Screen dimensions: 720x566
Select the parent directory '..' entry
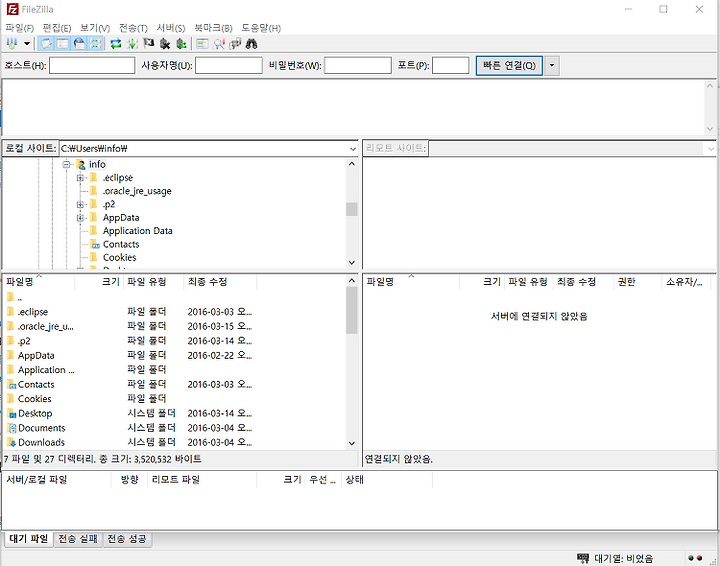tap(20, 298)
